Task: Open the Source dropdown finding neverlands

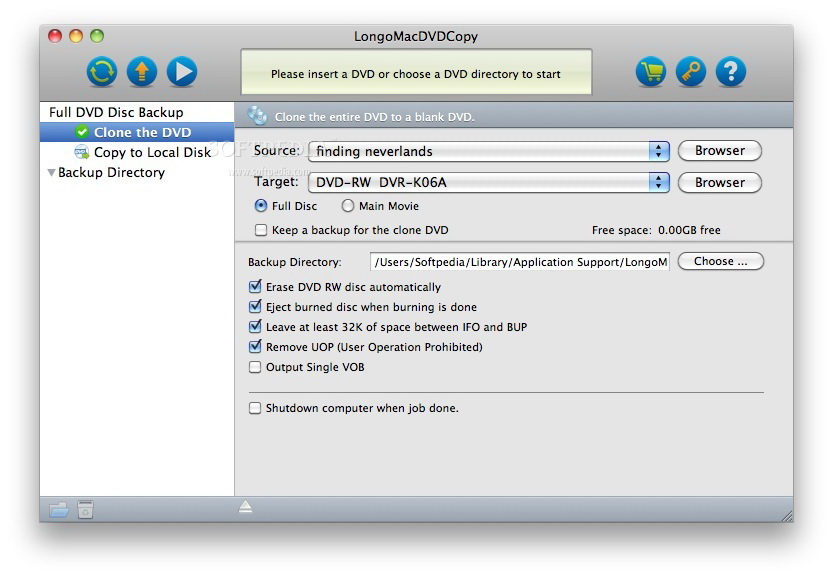Action: click(489, 151)
